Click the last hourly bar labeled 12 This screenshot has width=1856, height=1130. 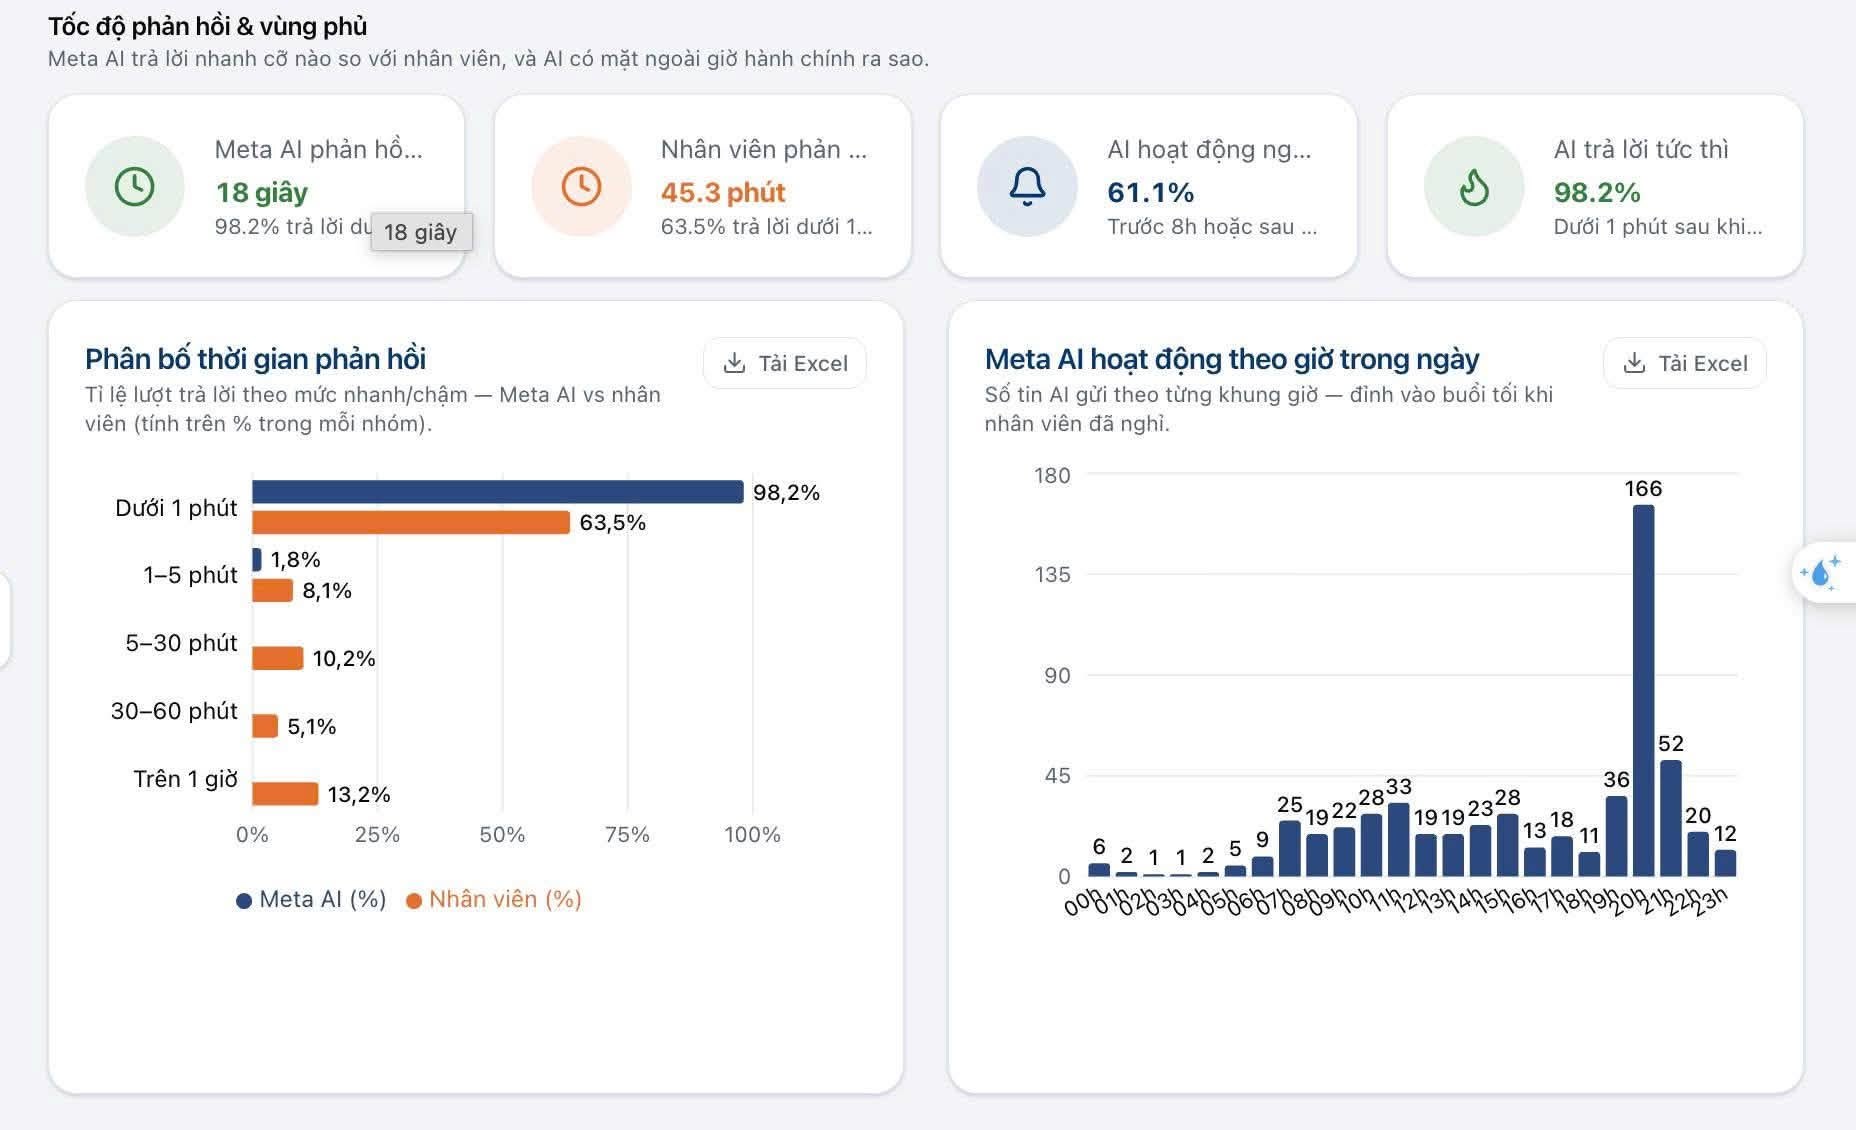click(x=1725, y=863)
